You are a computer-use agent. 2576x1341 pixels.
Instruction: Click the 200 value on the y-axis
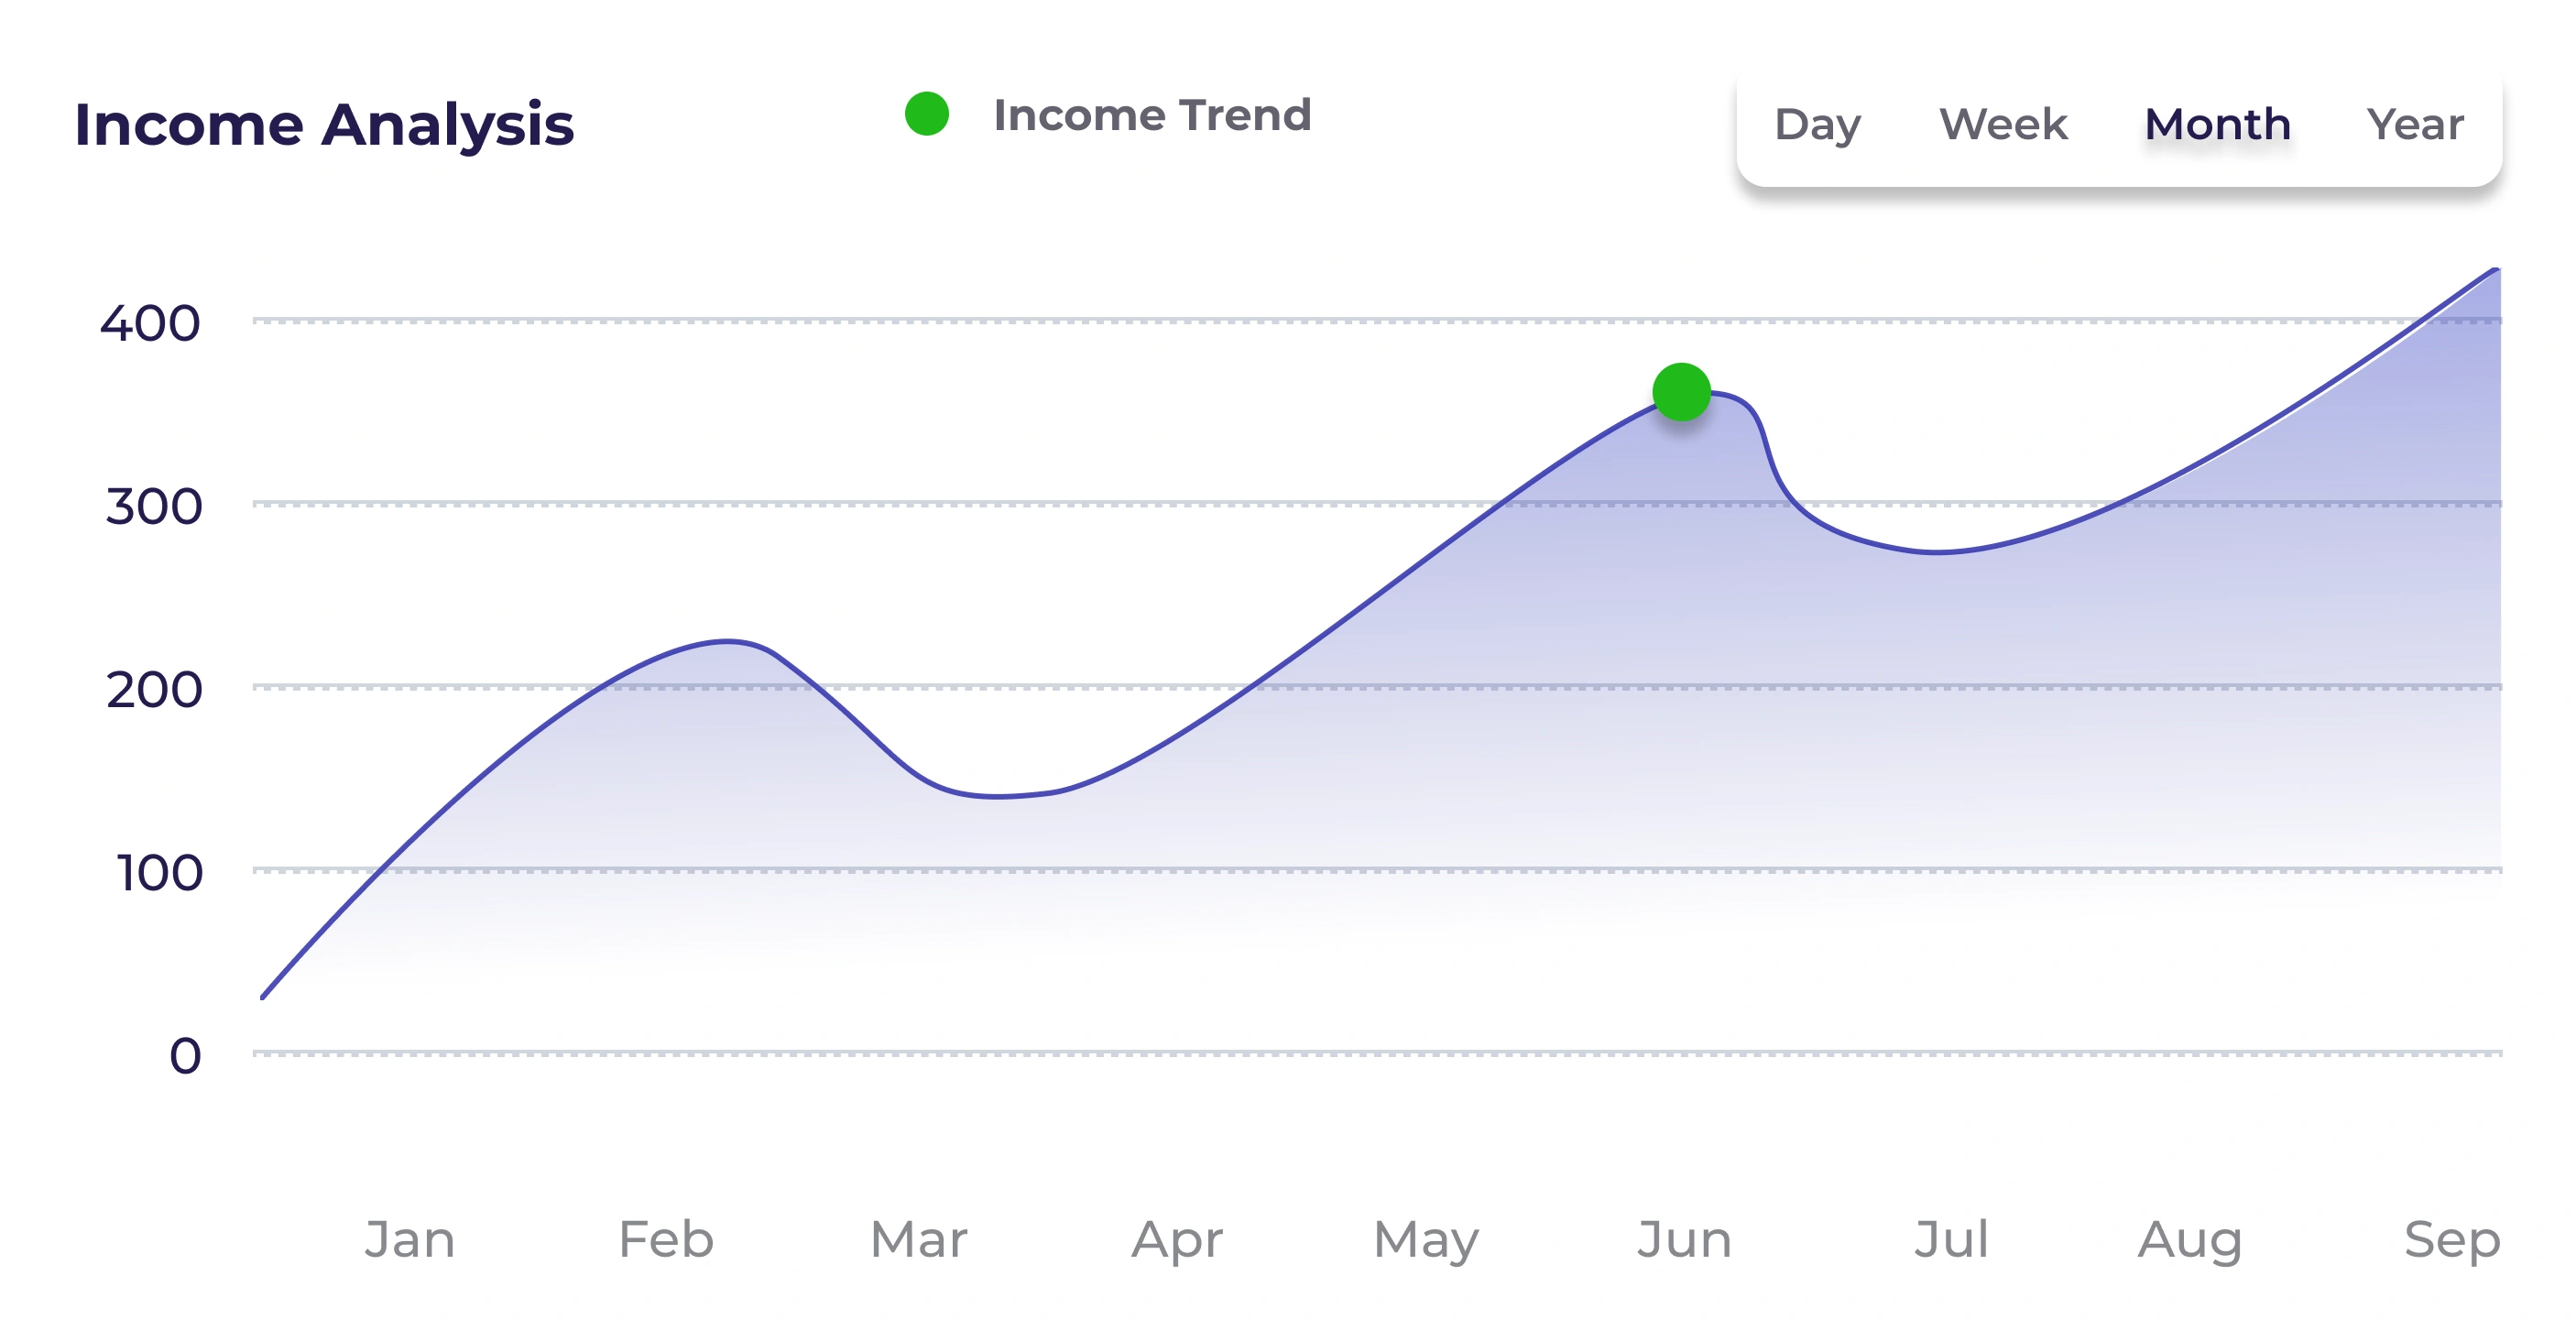pyautogui.click(x=154, y=690)
